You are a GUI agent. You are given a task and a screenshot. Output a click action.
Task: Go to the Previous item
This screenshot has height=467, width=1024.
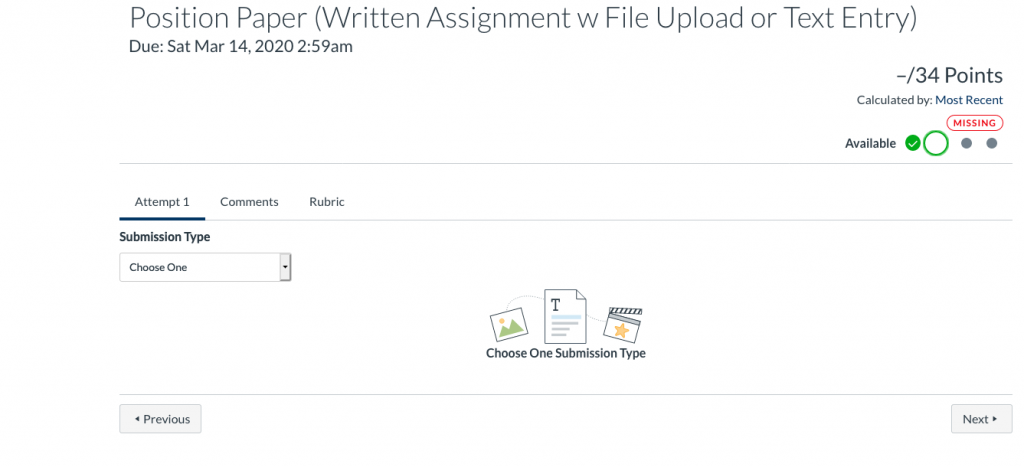point(161,419)
